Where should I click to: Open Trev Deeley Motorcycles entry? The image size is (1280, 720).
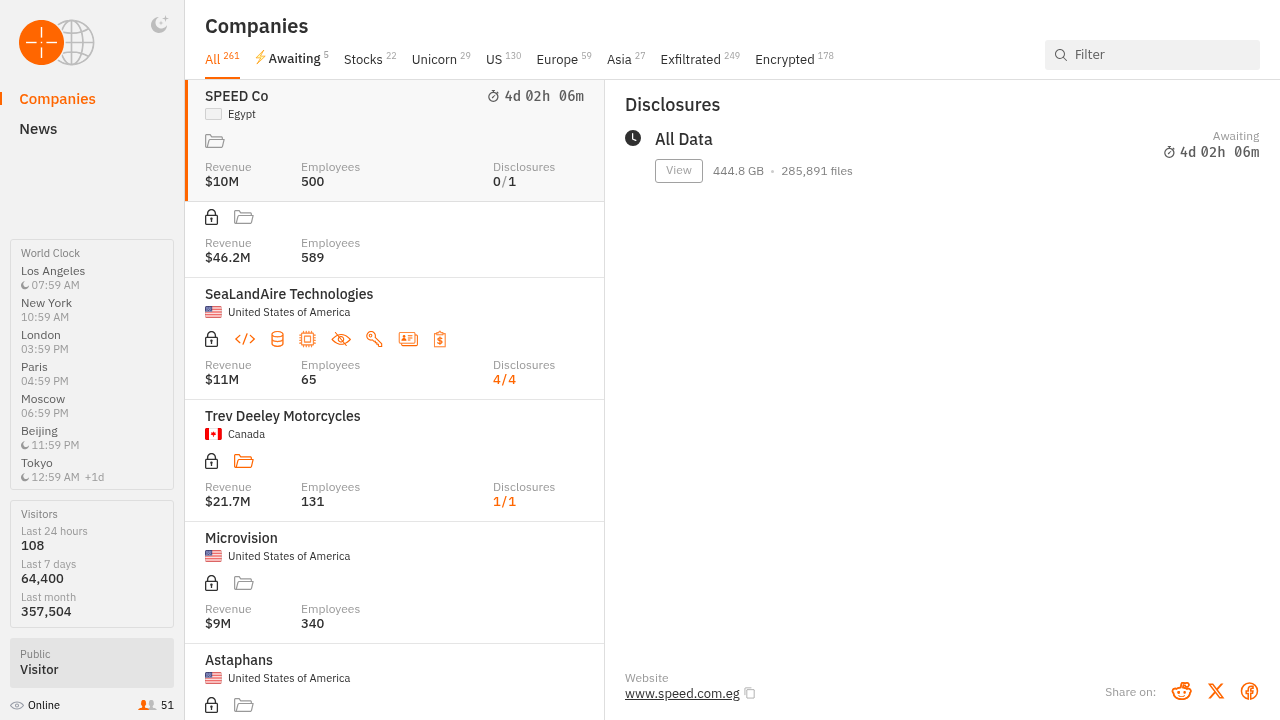coord(395,461)
